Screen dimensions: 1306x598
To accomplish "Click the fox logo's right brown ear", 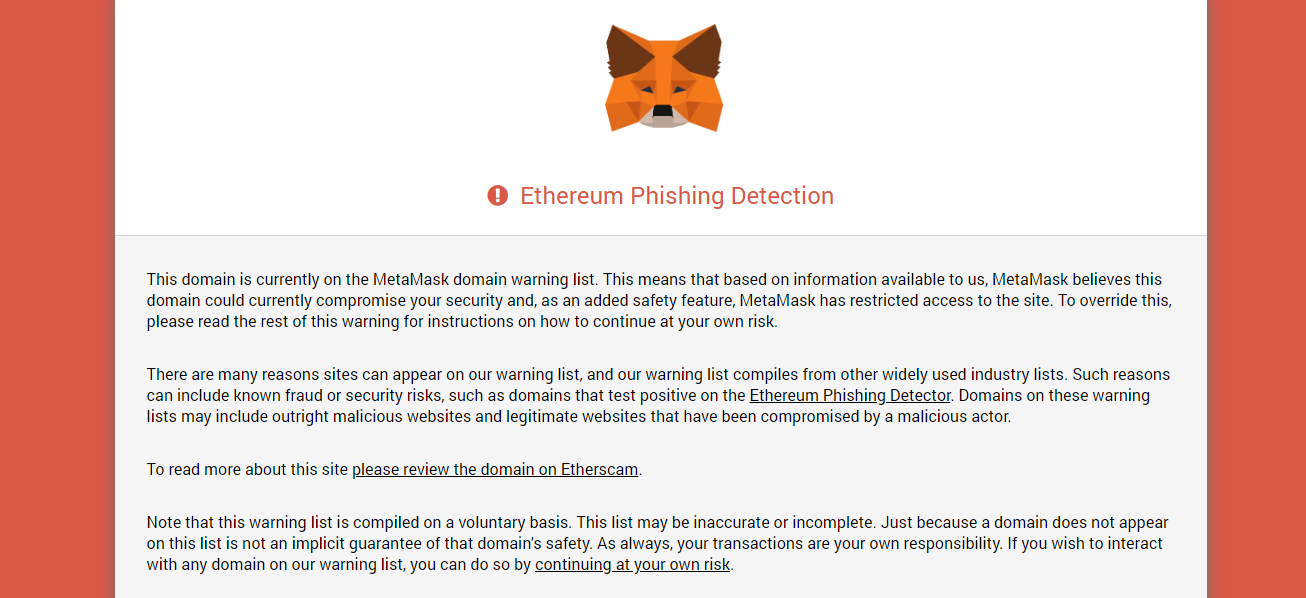I will pyautogui.click(x=700, y=53).
